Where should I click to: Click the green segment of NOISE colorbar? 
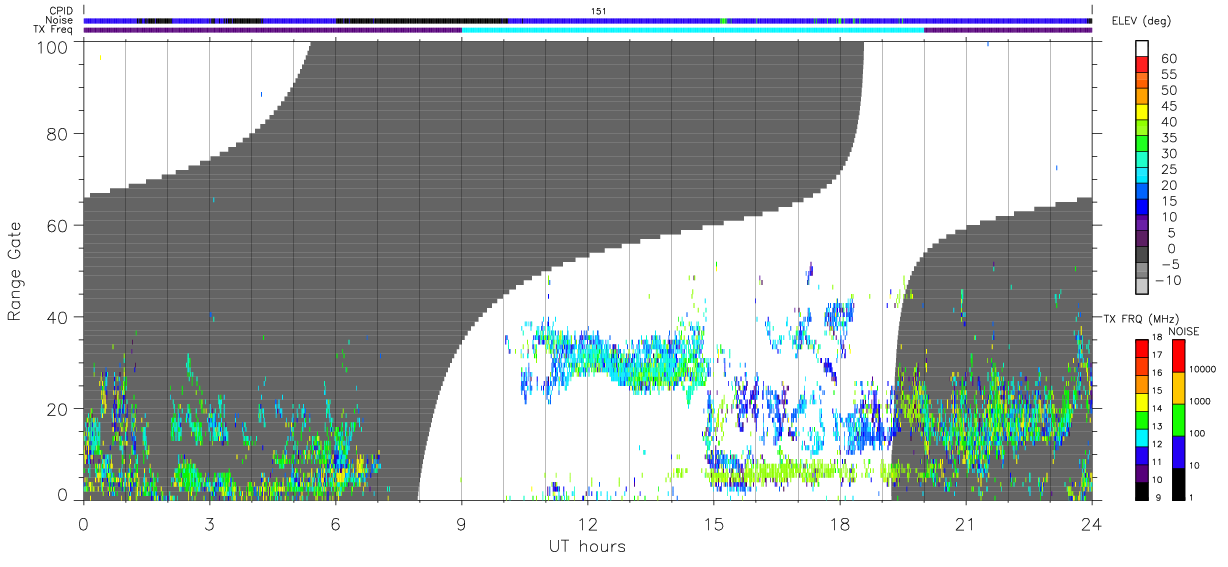[1179, 420]
